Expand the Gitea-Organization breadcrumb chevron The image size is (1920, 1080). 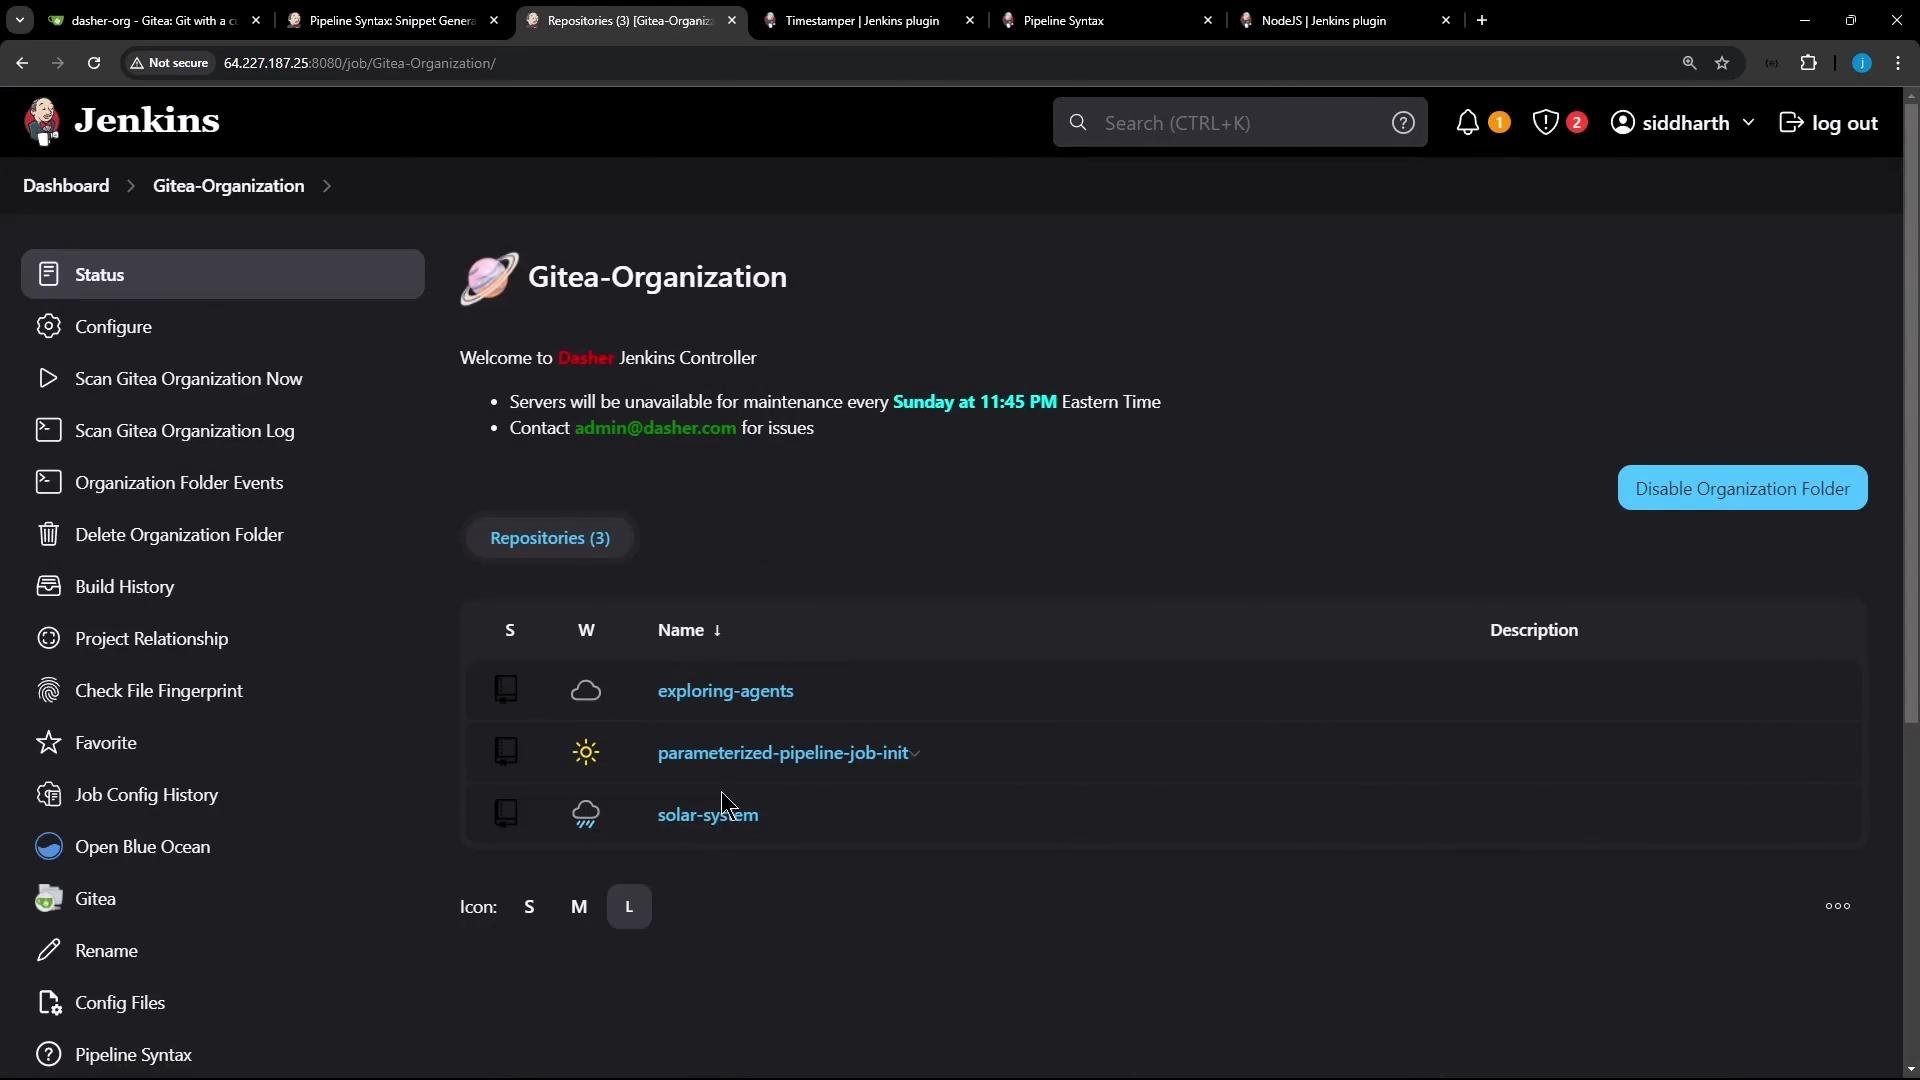point(326,186)
